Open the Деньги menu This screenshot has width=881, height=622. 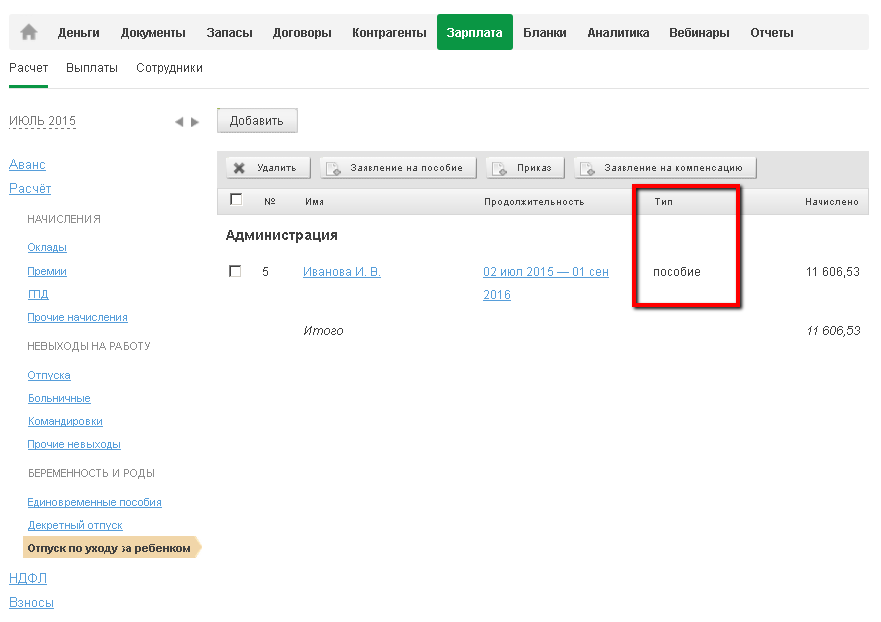tap(79, 33)
